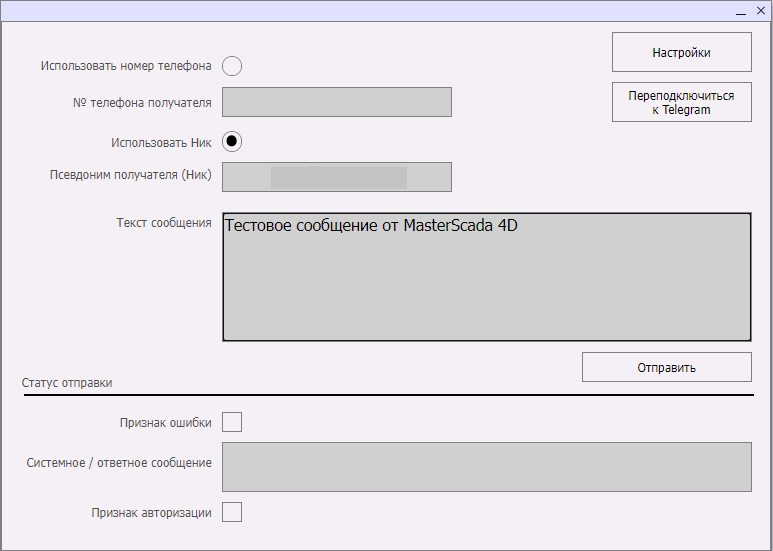Image resolution: width=773 pixels, height=551 pixels.
Task: Toggle the 'Признак авторизации' checkbox
Action: pyautogui.click(x=232, y=512)
